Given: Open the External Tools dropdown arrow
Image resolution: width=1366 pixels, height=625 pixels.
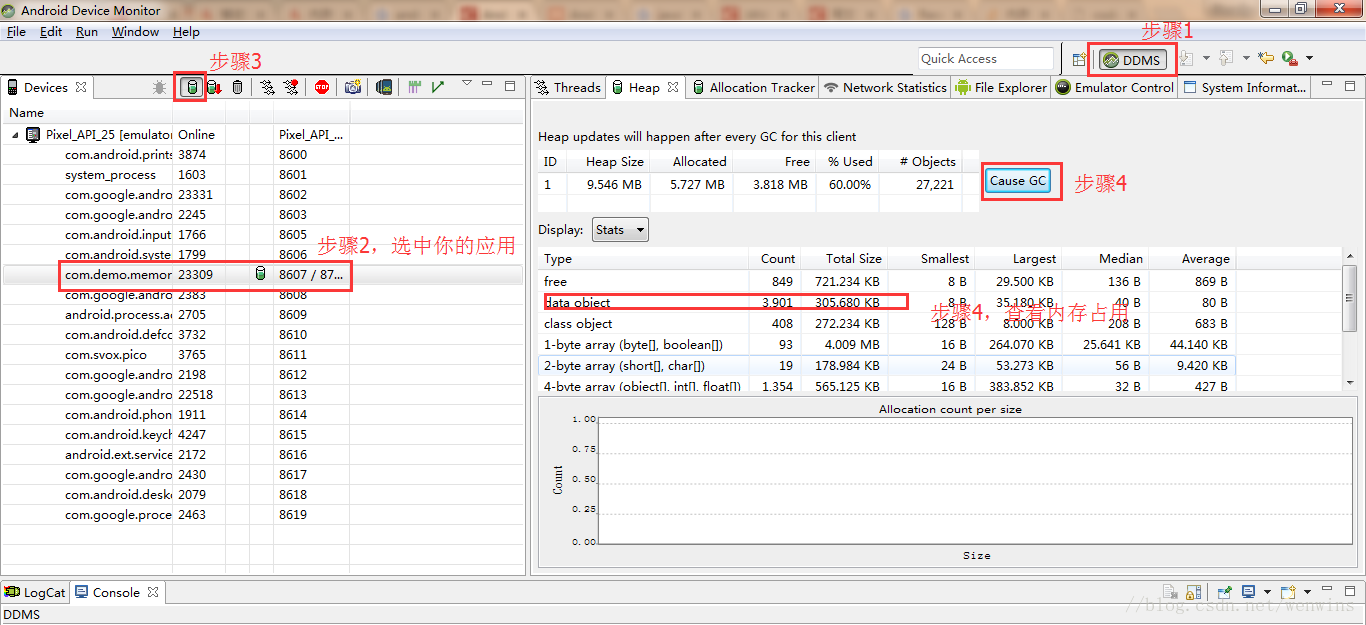Looking at the screenshot, I should click(x=1309, y=59).
